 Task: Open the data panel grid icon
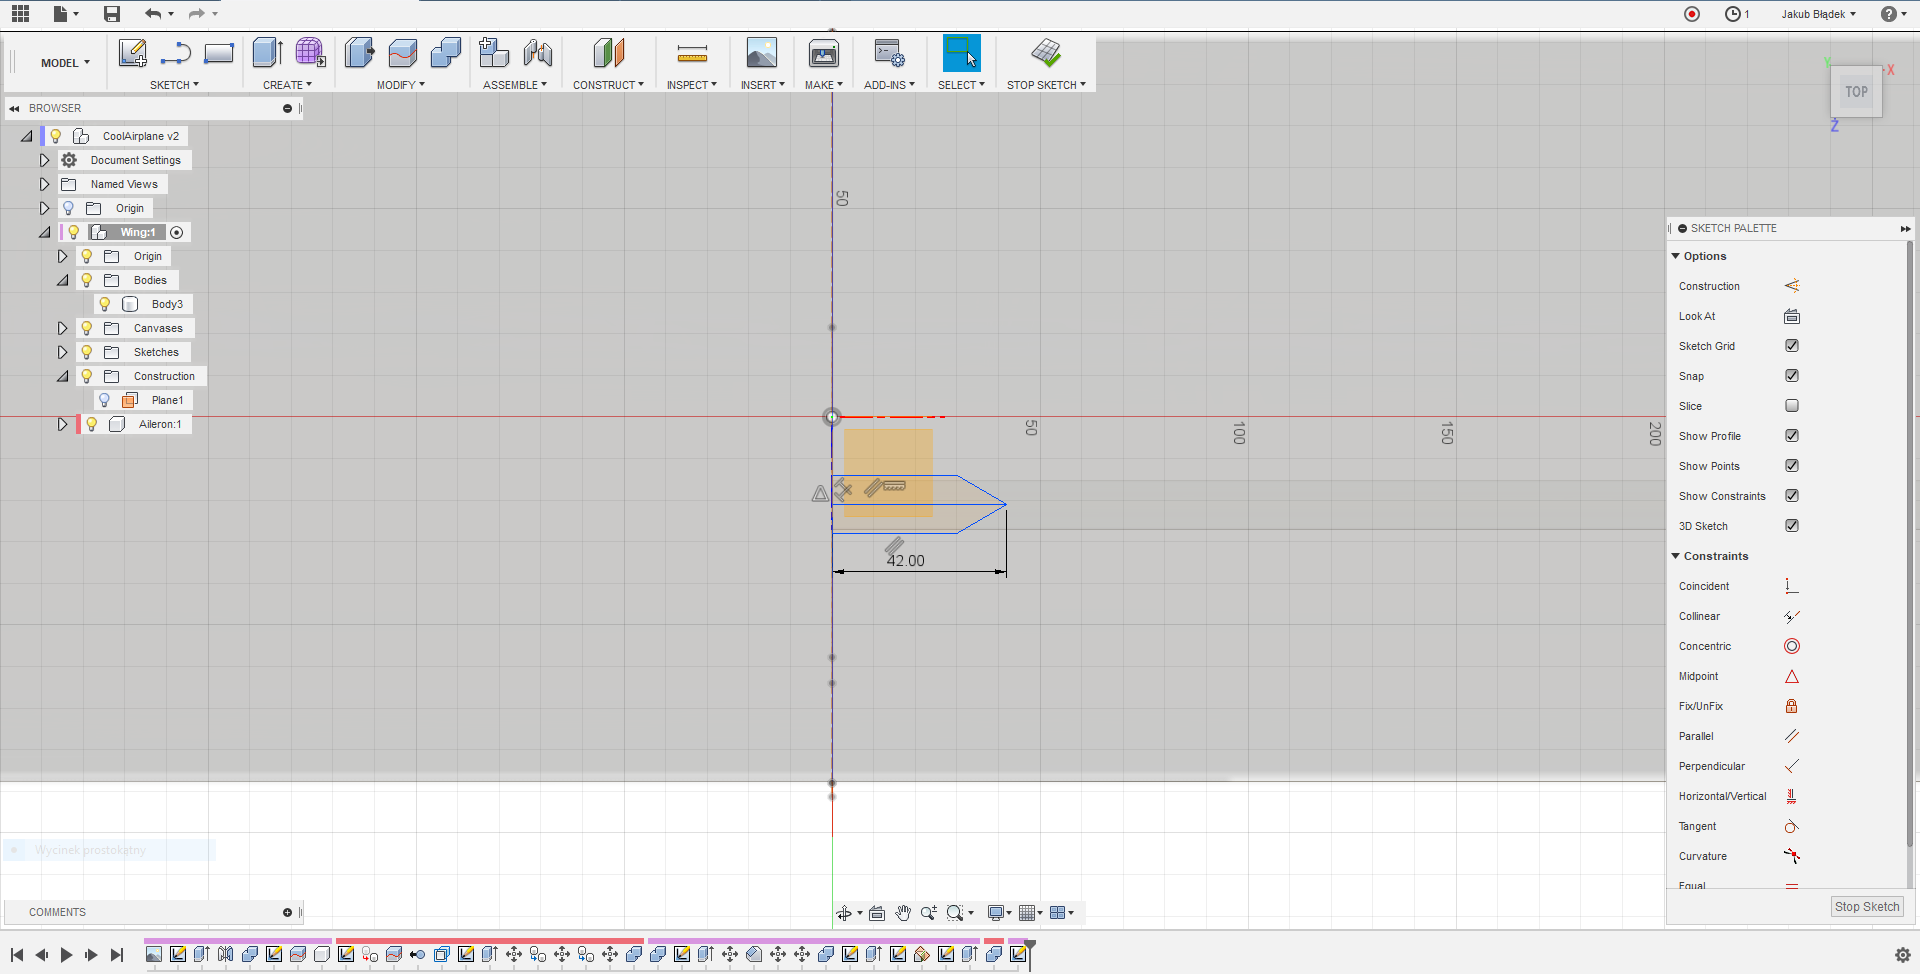(x=20, y=14)
